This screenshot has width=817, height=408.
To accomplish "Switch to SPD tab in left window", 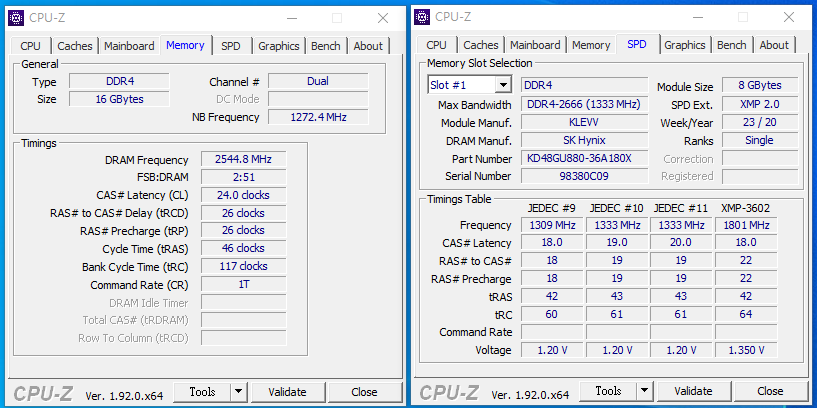I will coord(231,46).
